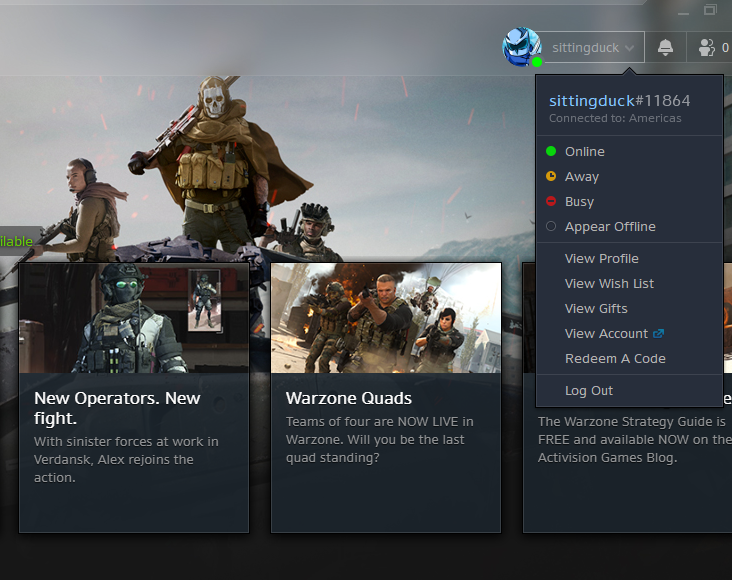Set status to Busy
The image size is (732, 580).
(x=629, y=202)
